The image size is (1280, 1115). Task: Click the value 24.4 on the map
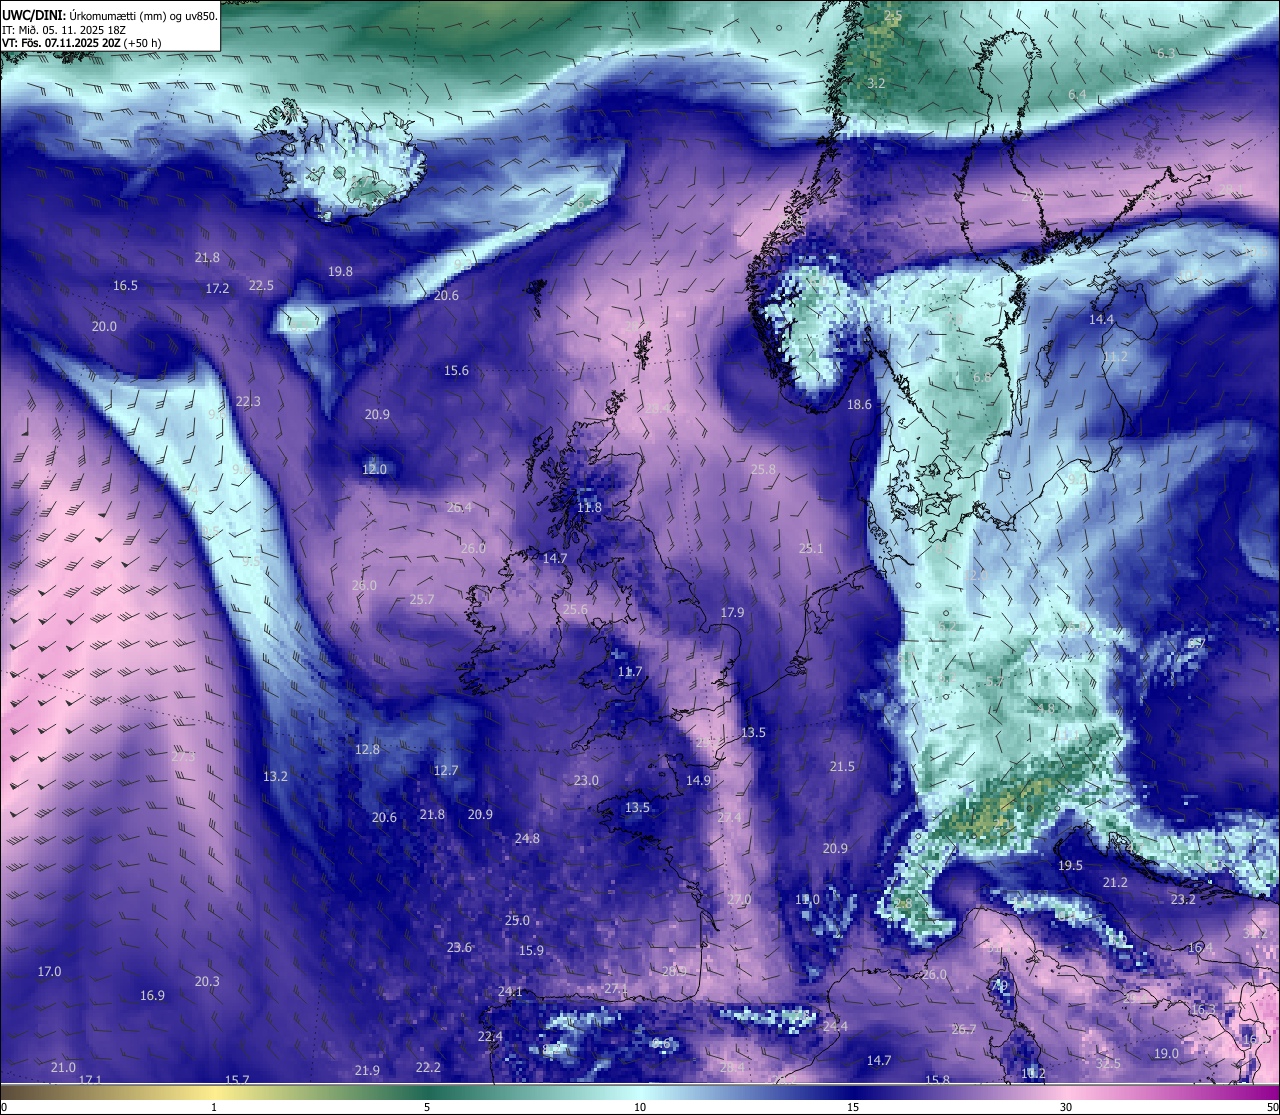(x=835, y=1027)
